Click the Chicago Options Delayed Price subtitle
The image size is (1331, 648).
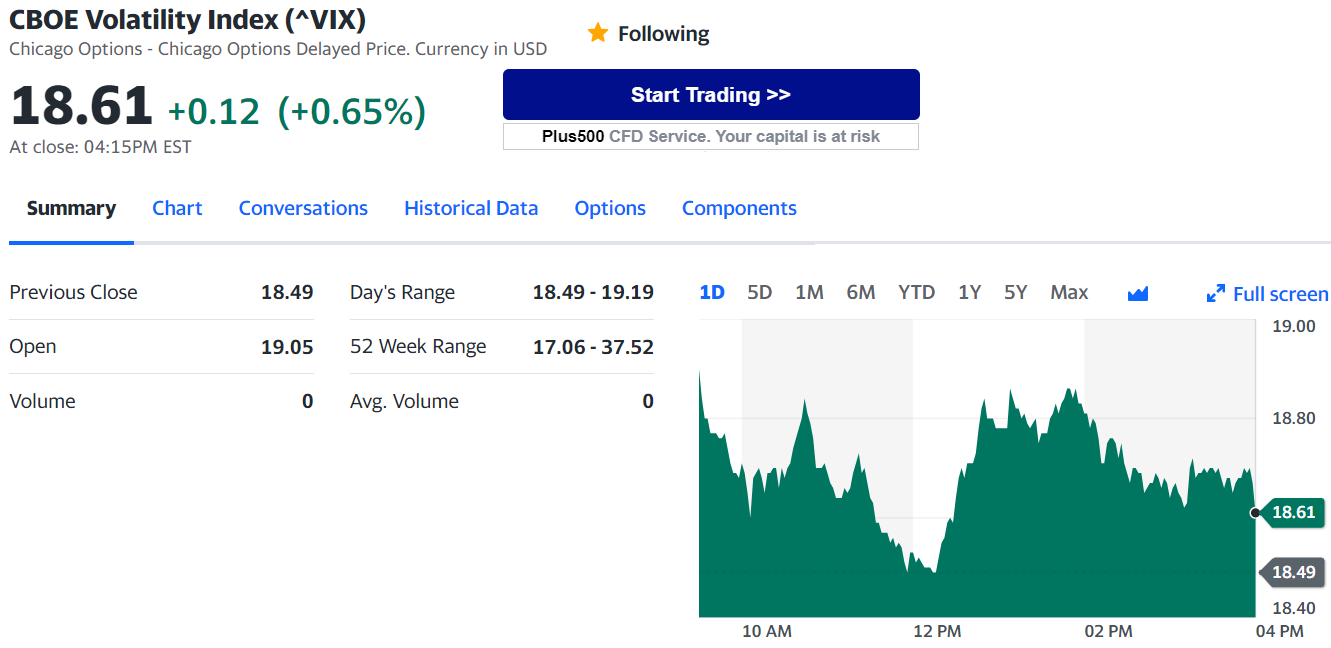coord(278,48)
